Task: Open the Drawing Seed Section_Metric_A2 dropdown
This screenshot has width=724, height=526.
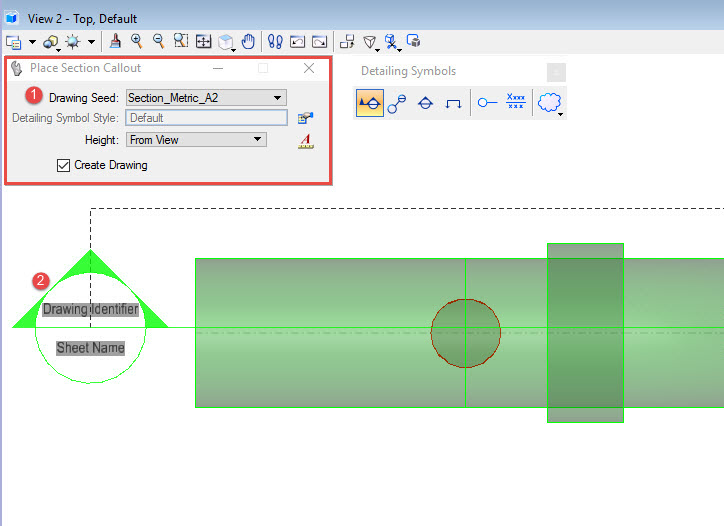Action: pos(206,98)
